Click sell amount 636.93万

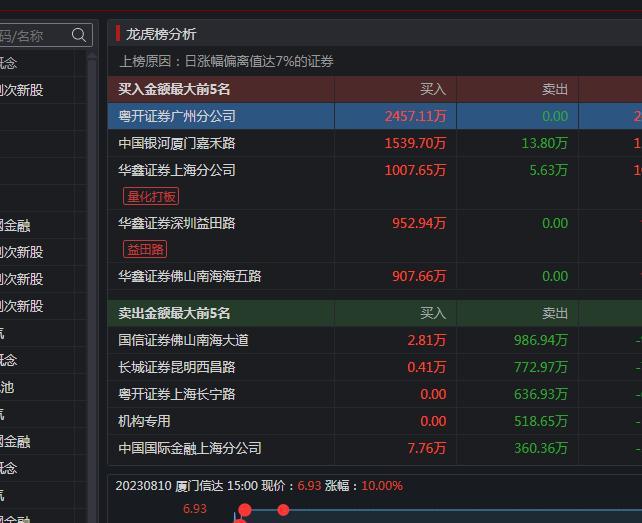coord(541,394)
